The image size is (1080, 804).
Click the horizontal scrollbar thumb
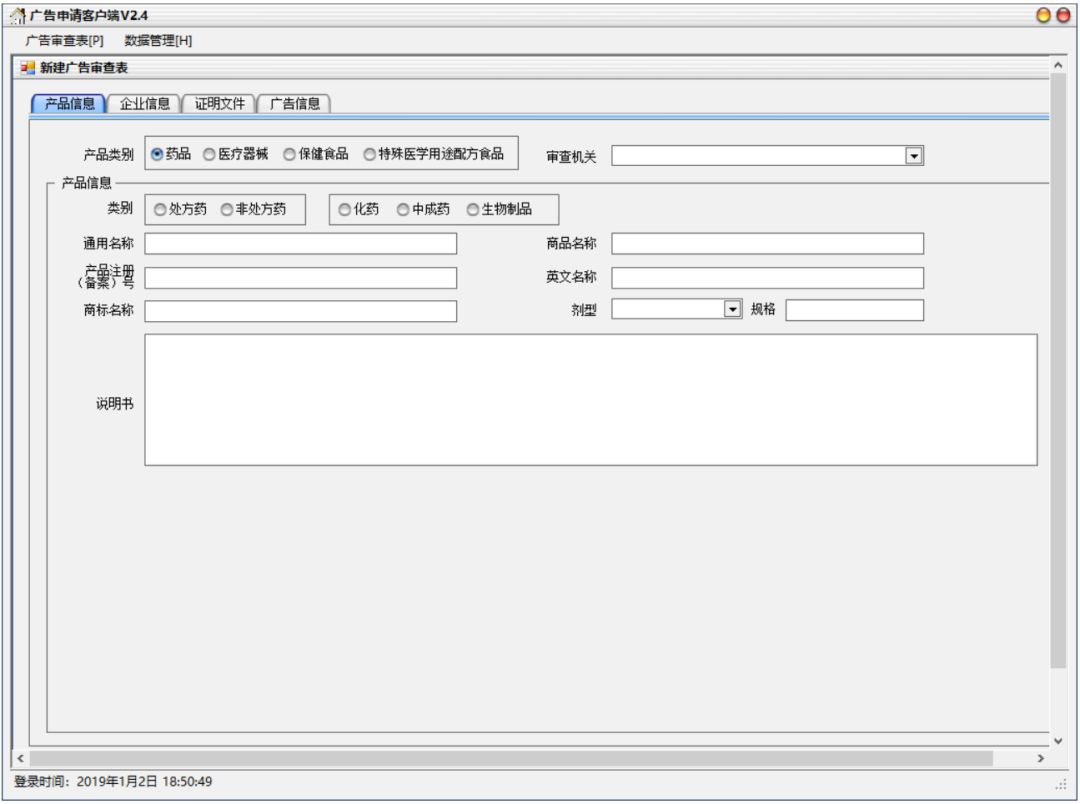point(511,759)
